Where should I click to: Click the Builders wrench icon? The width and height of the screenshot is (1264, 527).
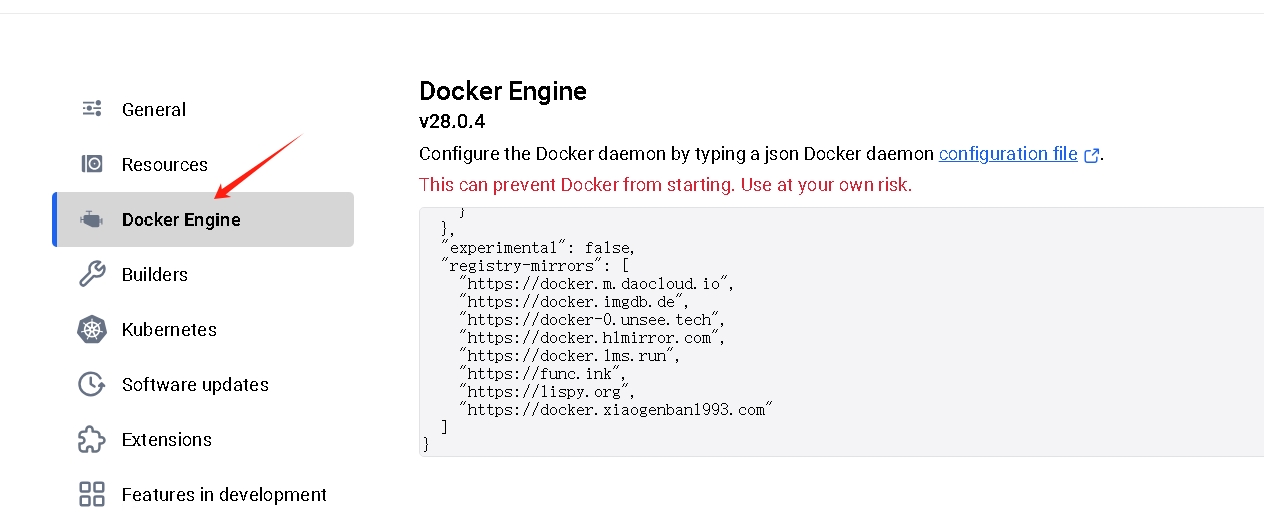click(92, 274)
